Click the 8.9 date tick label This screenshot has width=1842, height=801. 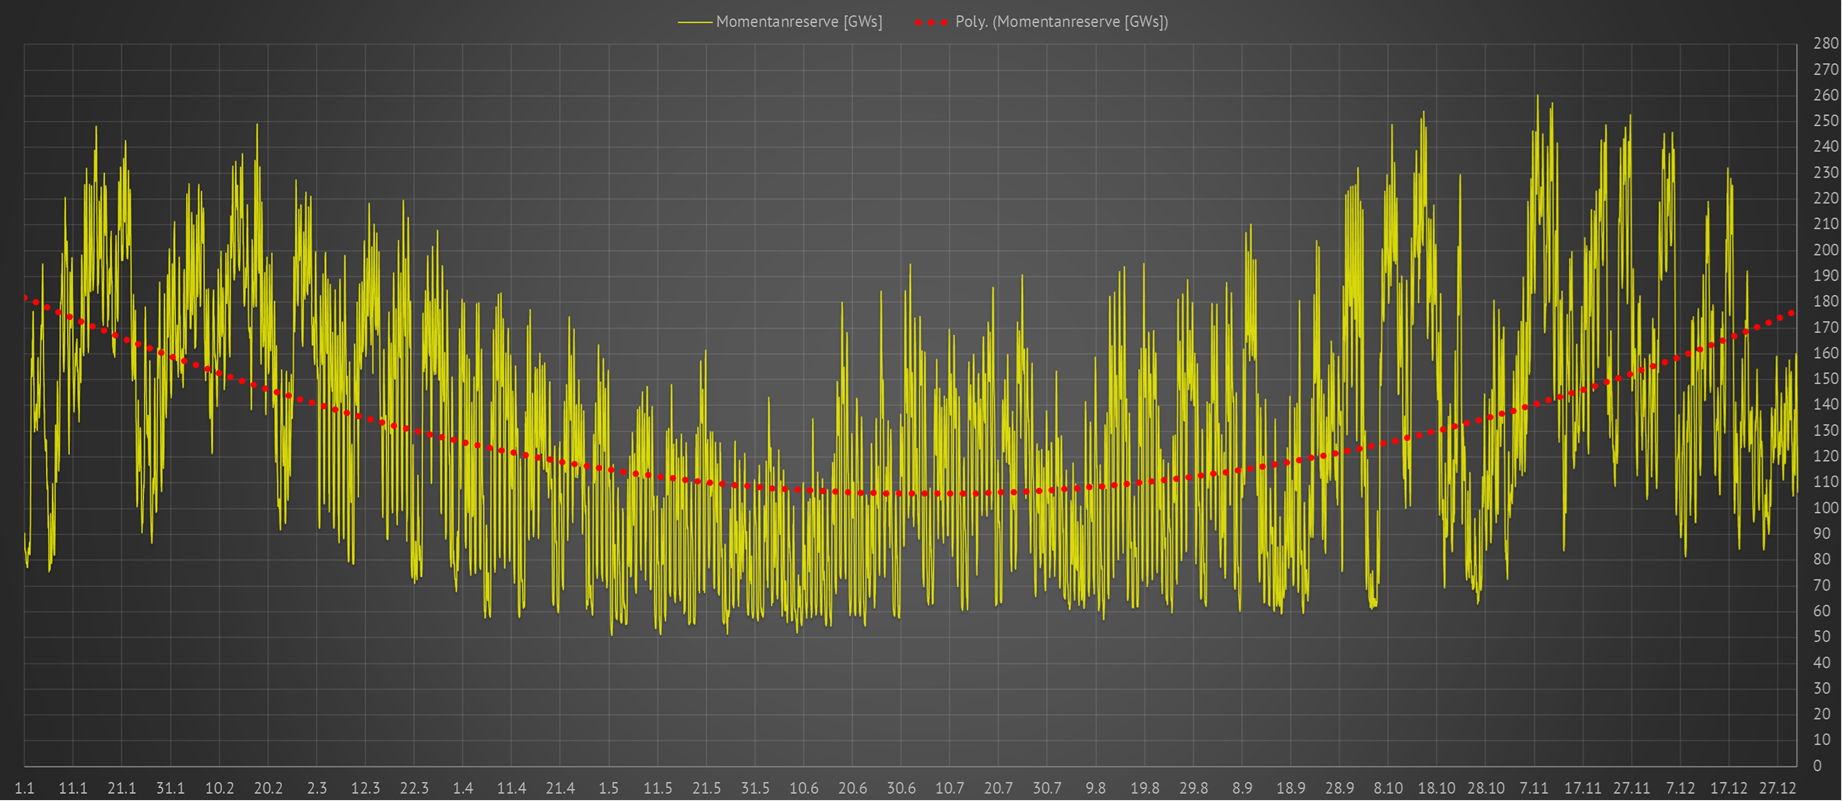[x=1242, y=788]
